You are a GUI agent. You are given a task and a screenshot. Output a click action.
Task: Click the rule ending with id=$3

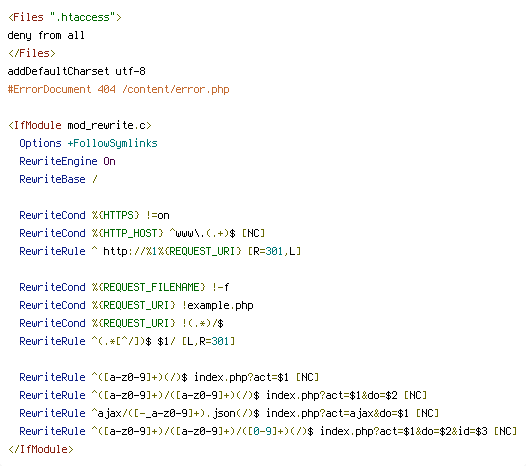[268, 431]
